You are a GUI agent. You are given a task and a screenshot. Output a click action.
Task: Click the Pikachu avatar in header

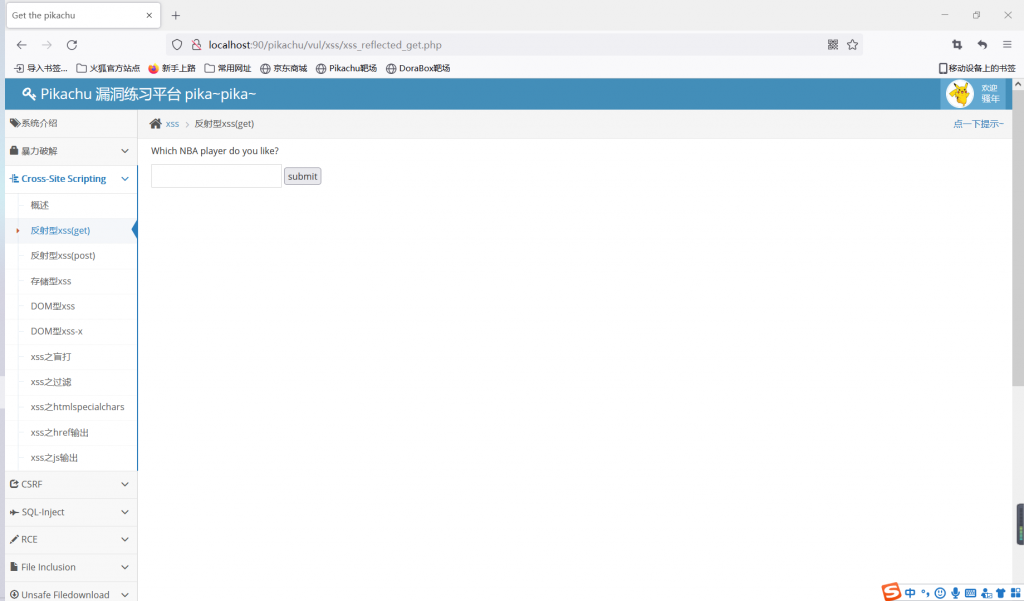(959, 93)
